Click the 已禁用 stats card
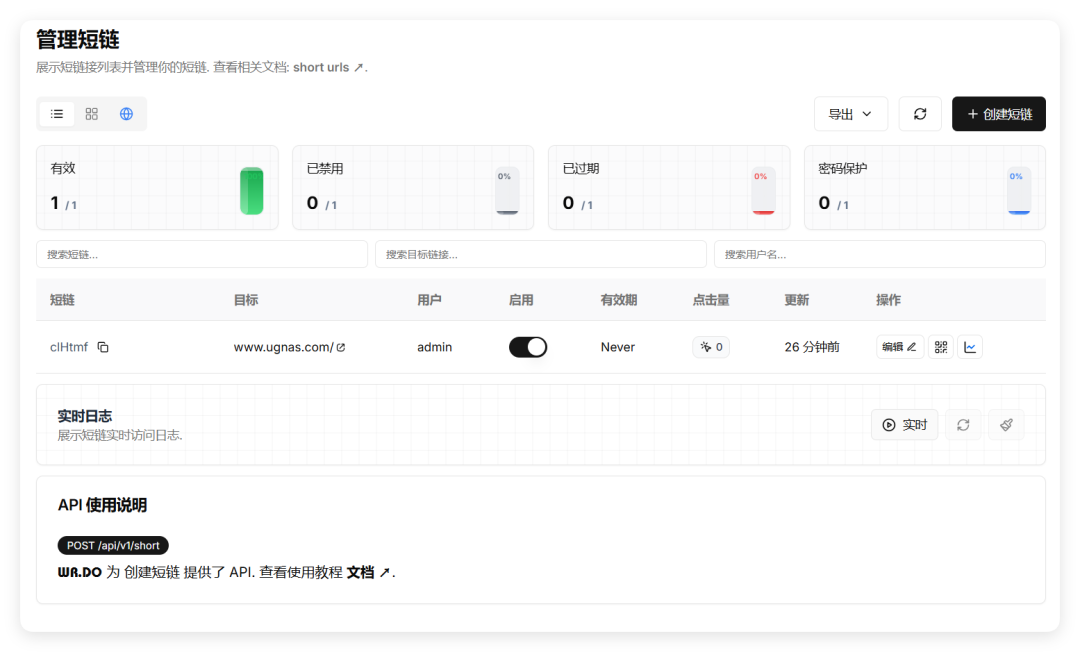The height and width of the screenshot is (652, 1080). (413, 187)
